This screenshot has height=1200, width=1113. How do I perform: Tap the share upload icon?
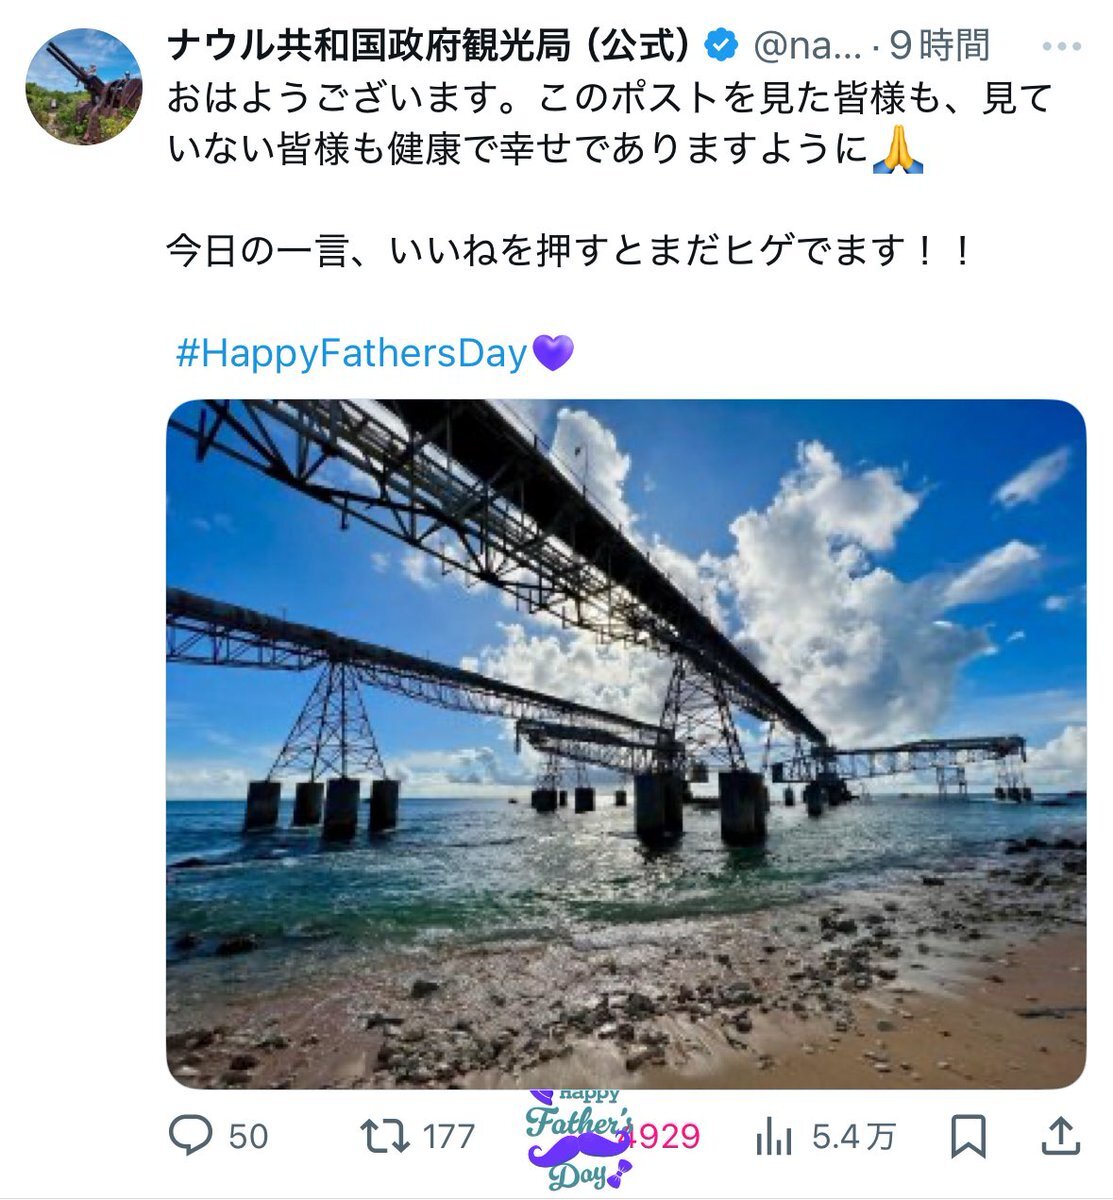tap(1062, 1135)
